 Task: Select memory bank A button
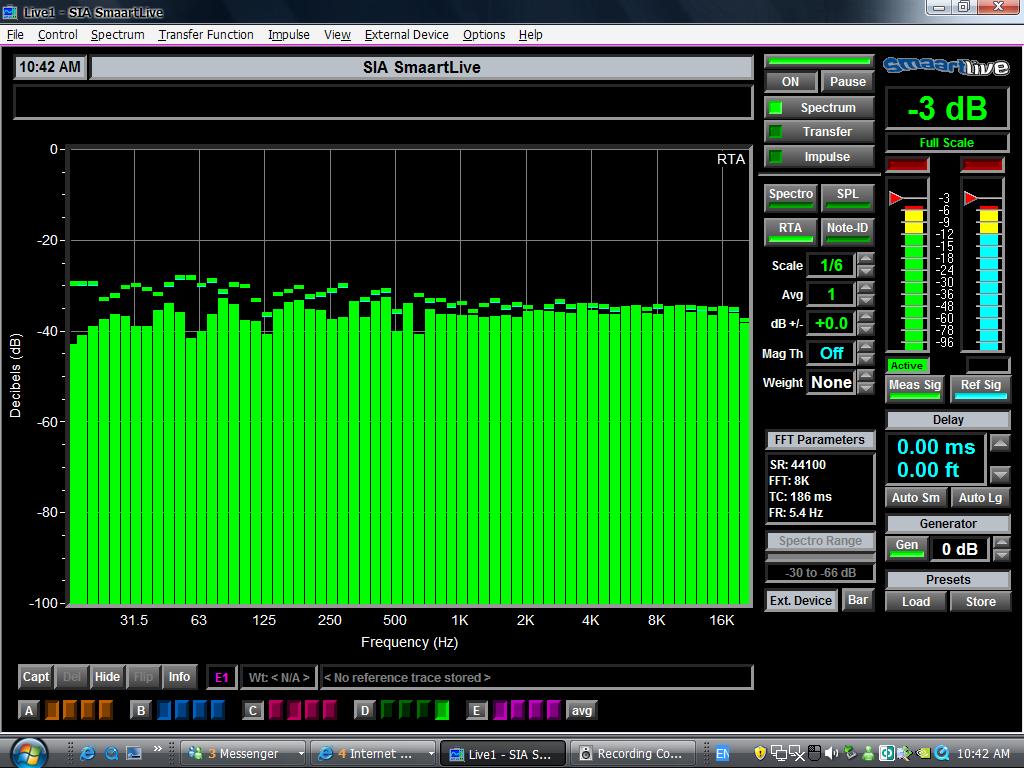[x=29, y=711]
